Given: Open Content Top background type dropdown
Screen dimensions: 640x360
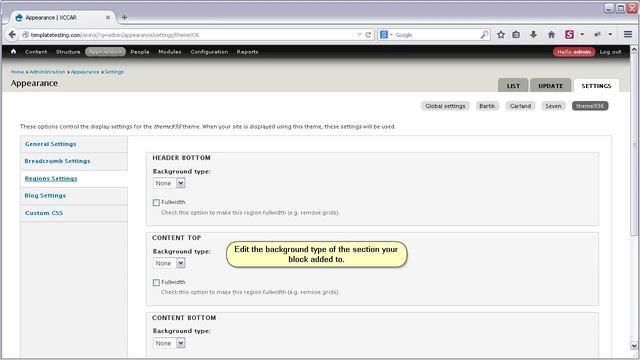Looking at the screenshot, I should pyautogui.click(x=169, y=263).
